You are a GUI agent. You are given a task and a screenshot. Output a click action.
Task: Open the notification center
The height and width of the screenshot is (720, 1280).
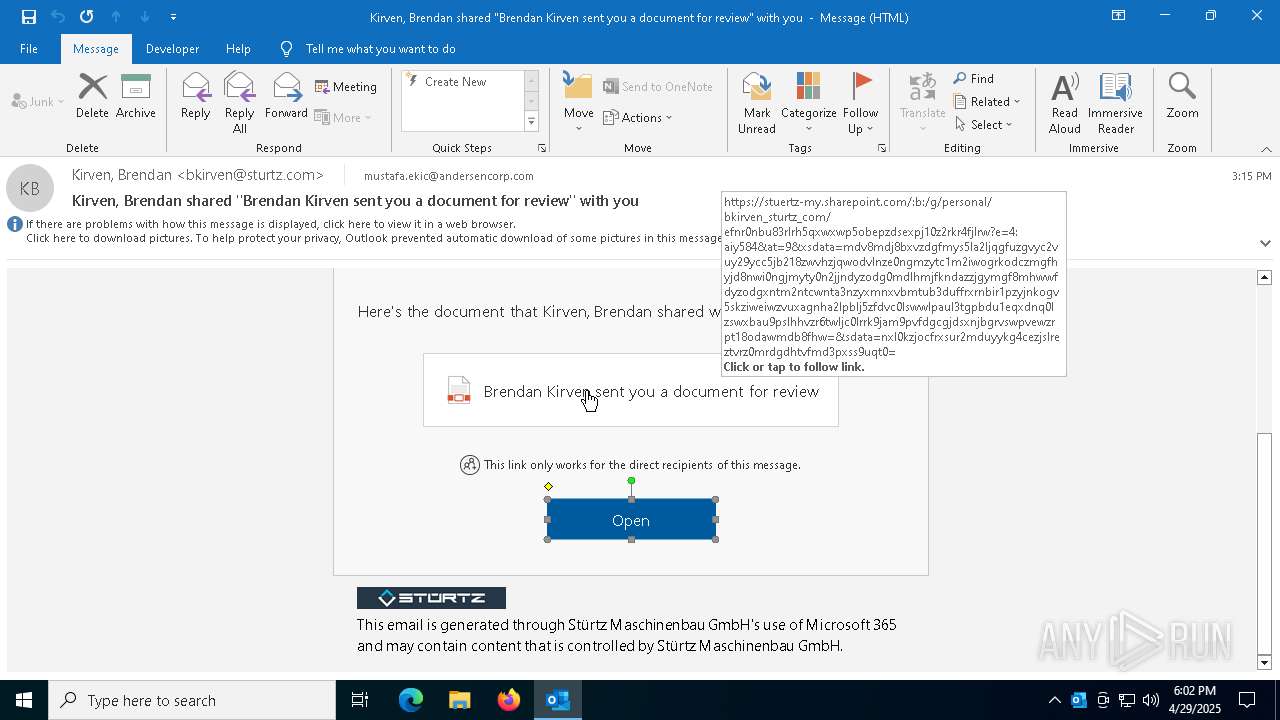point(1247,700)
